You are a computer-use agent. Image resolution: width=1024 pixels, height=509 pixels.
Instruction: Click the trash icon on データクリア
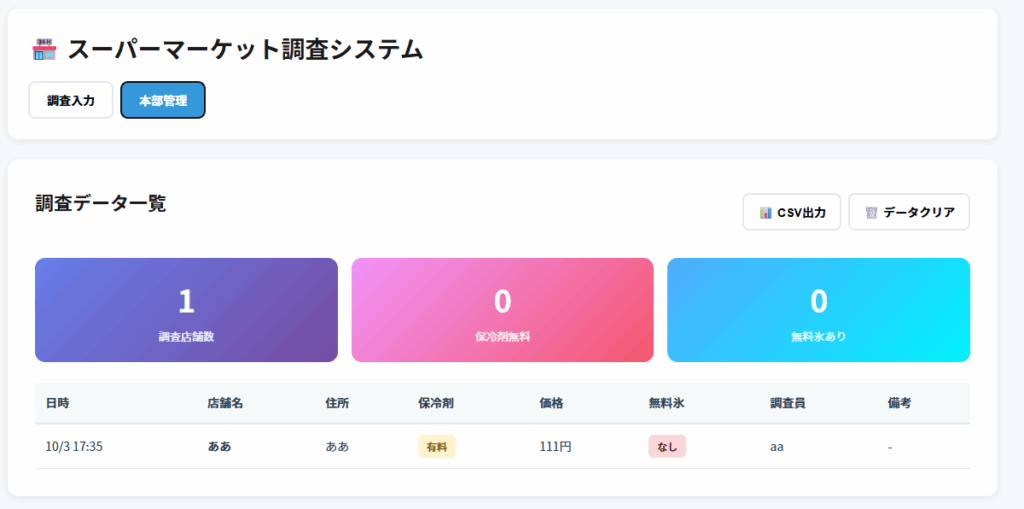click(x=872, y=212)
